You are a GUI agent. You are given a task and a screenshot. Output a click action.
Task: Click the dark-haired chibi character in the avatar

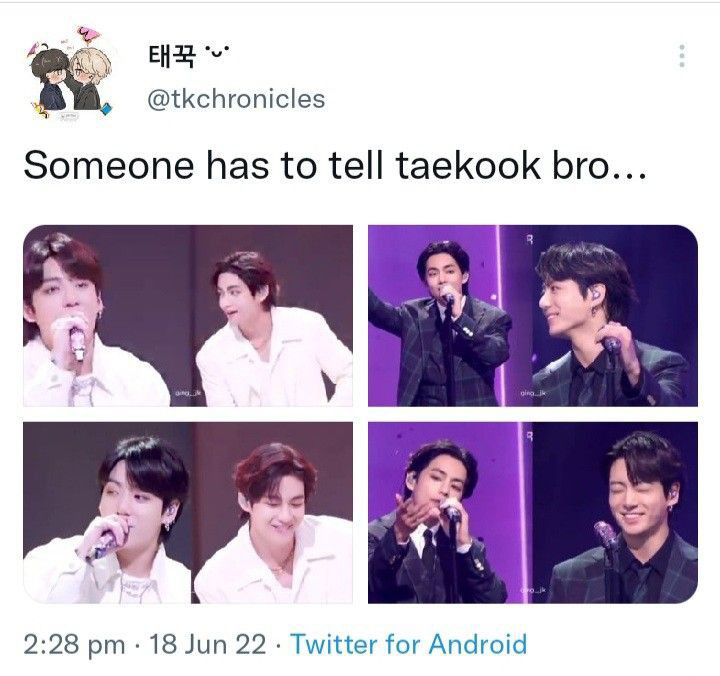[x=51, y=79]
